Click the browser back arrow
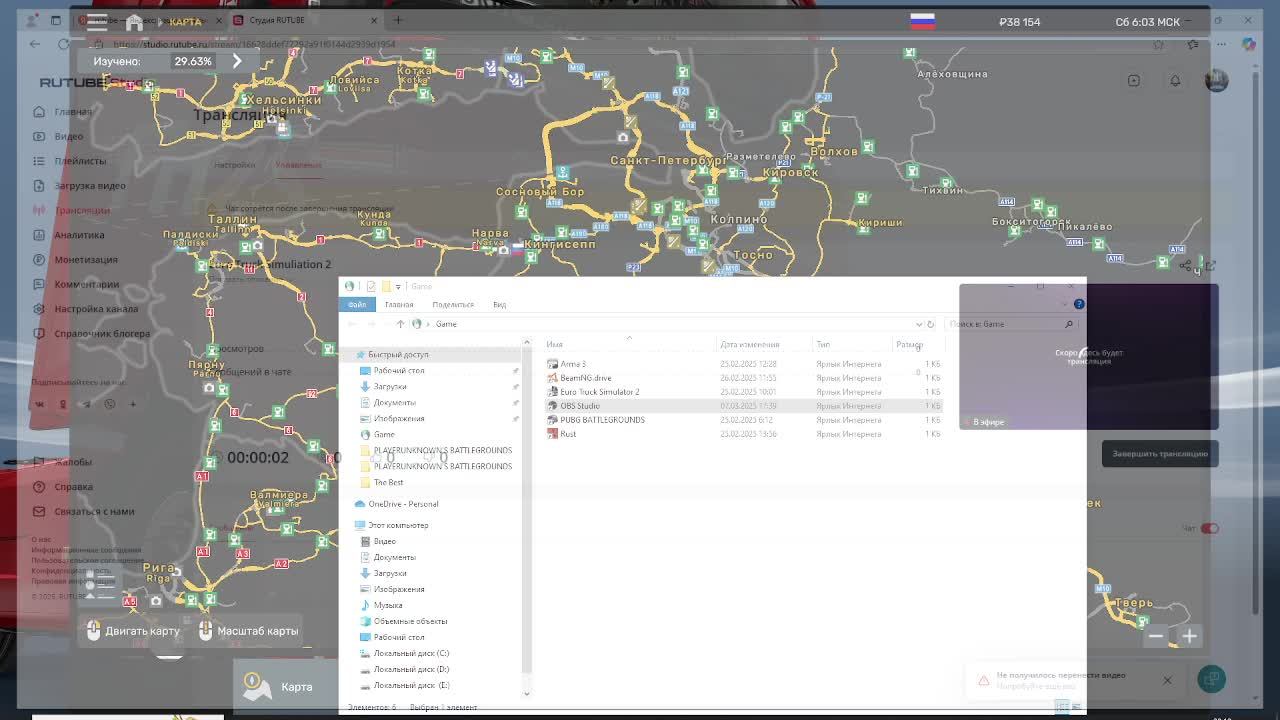Viewport: 1280px width, 720px height. point(35,44)
